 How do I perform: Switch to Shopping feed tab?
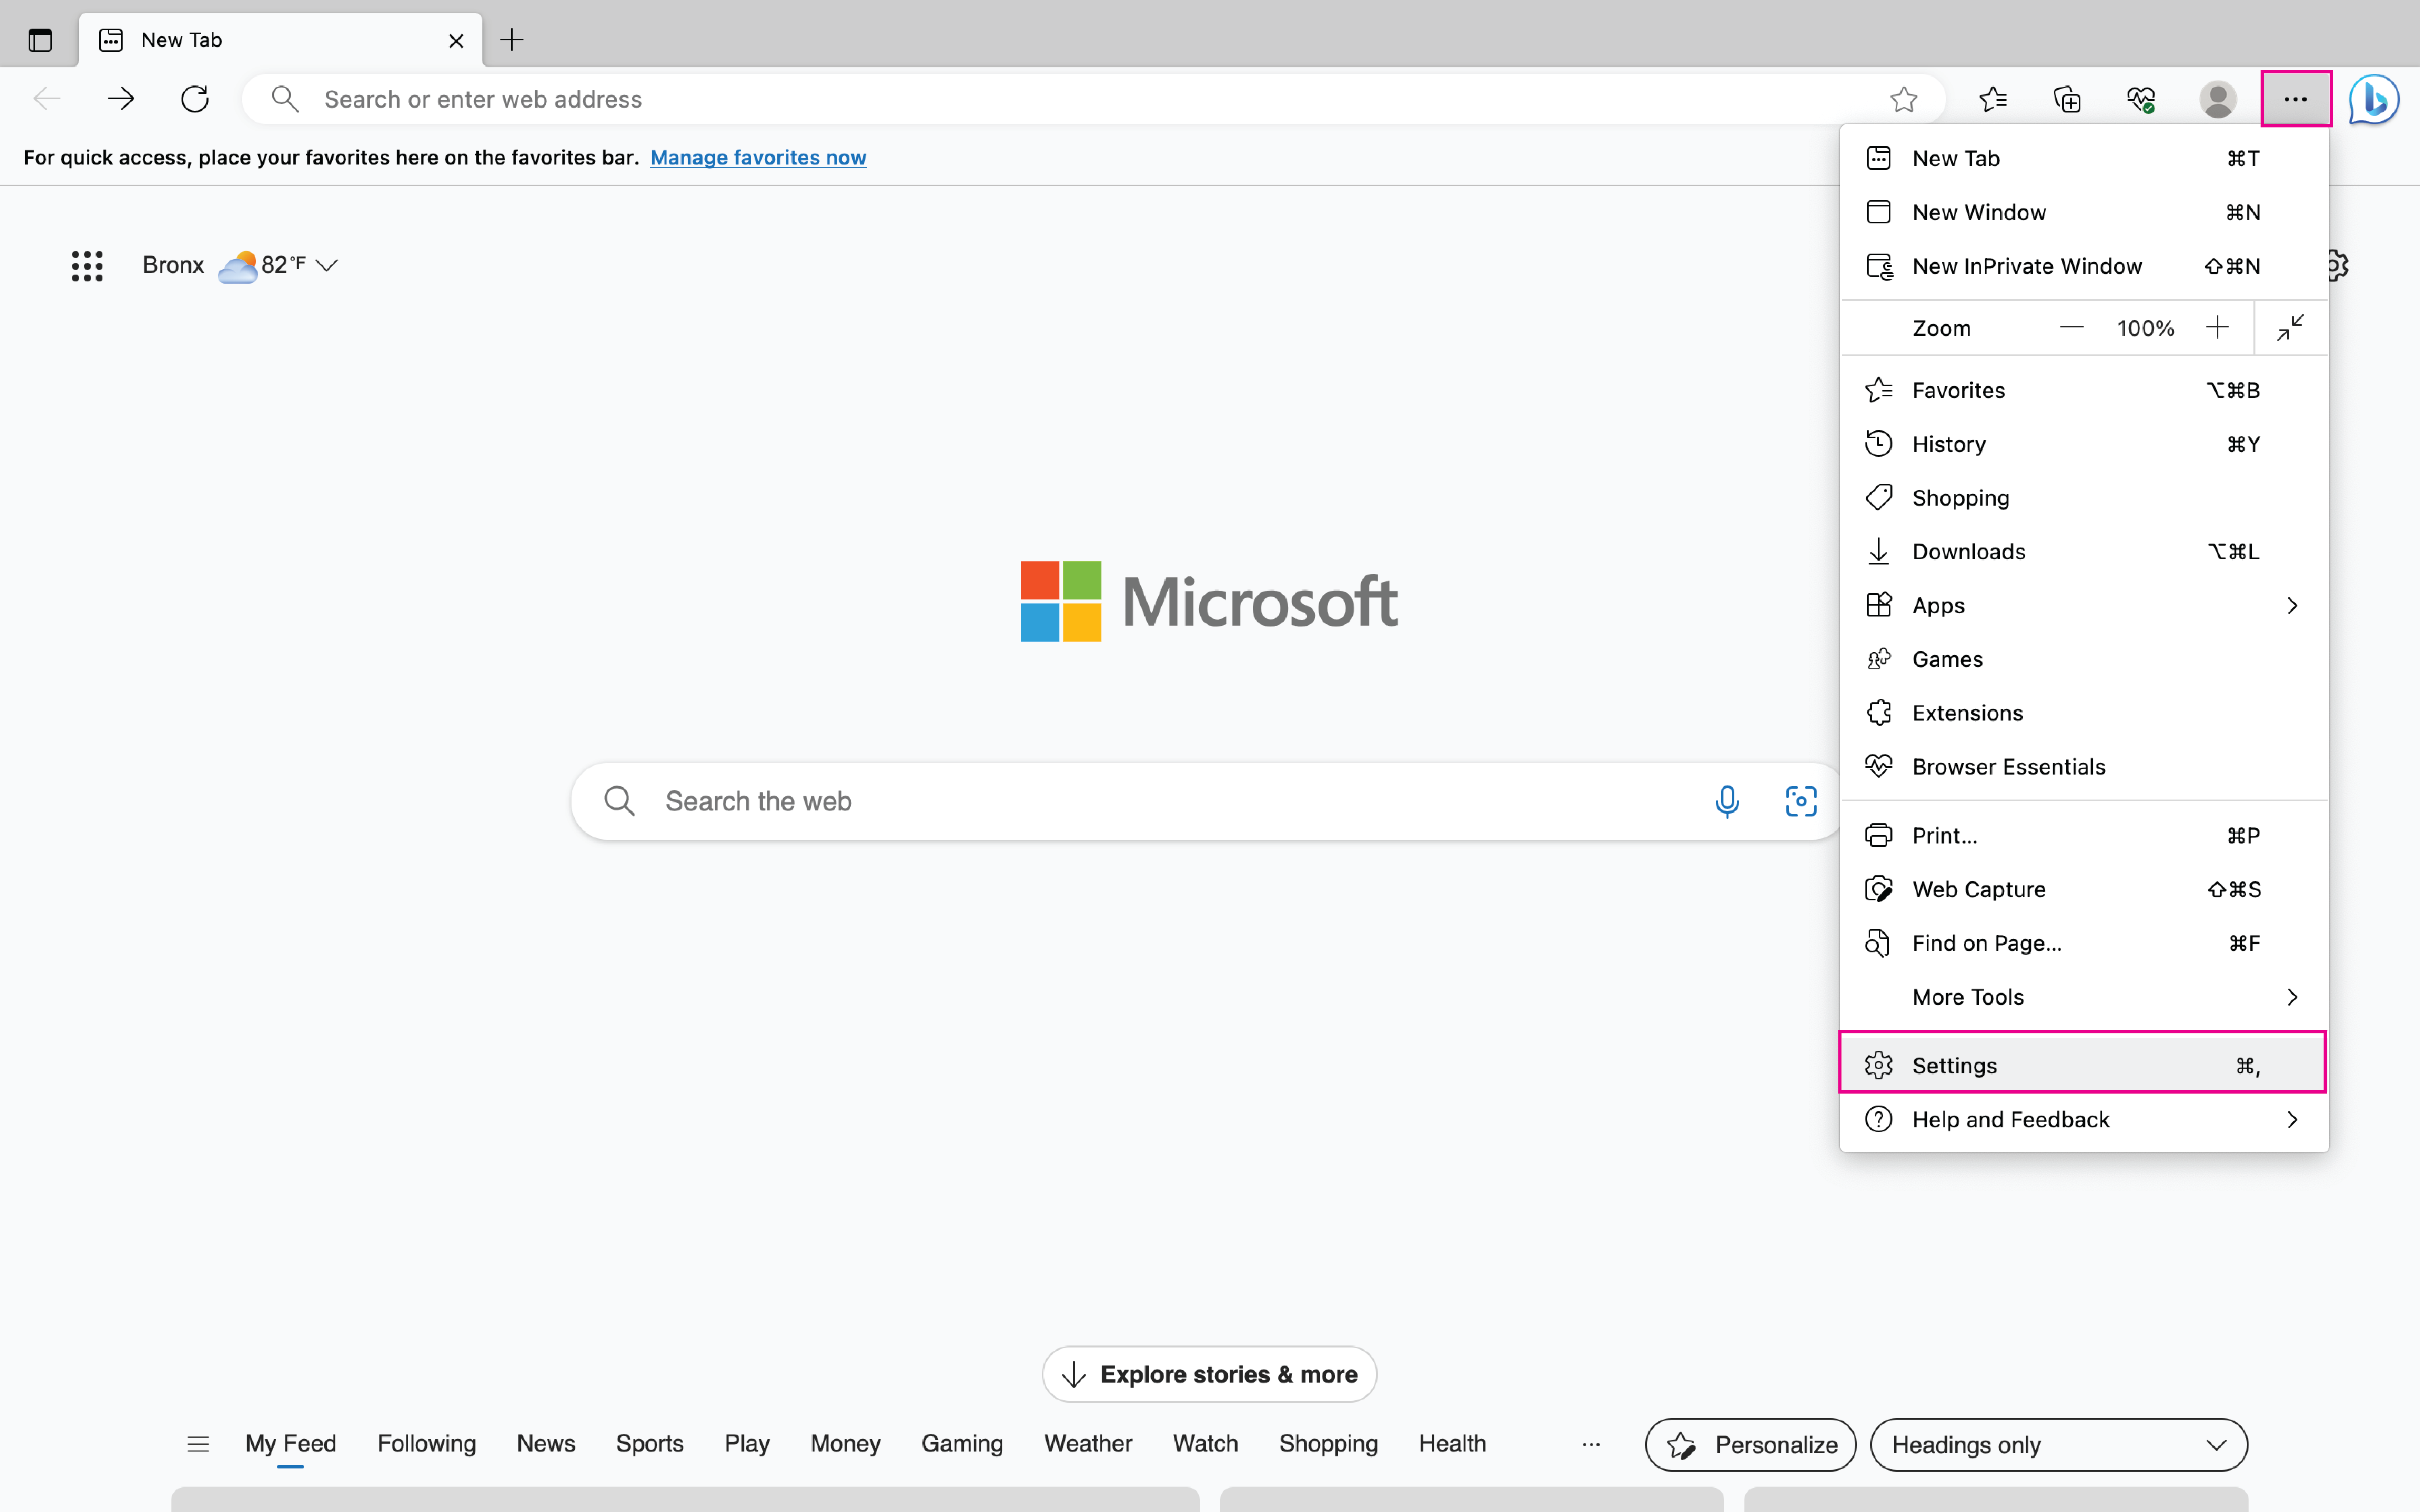tap(1328, 1443)
